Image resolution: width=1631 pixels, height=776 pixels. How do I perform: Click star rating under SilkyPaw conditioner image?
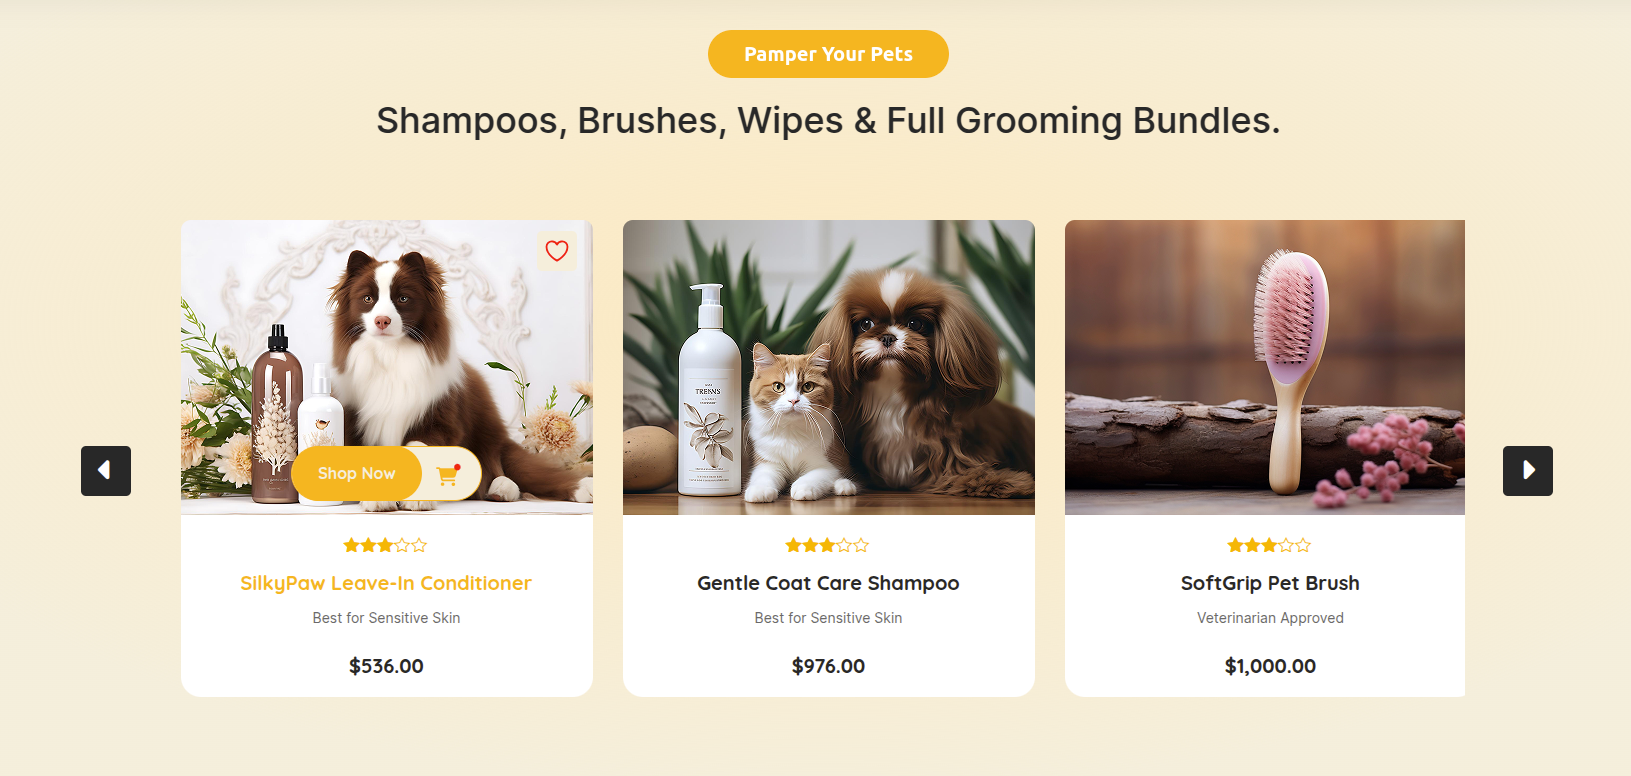386,545
